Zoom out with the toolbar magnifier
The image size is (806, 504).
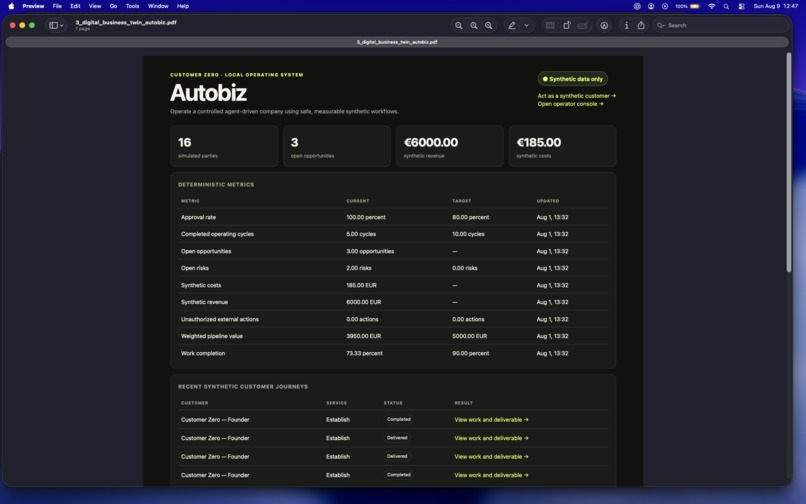459,25
